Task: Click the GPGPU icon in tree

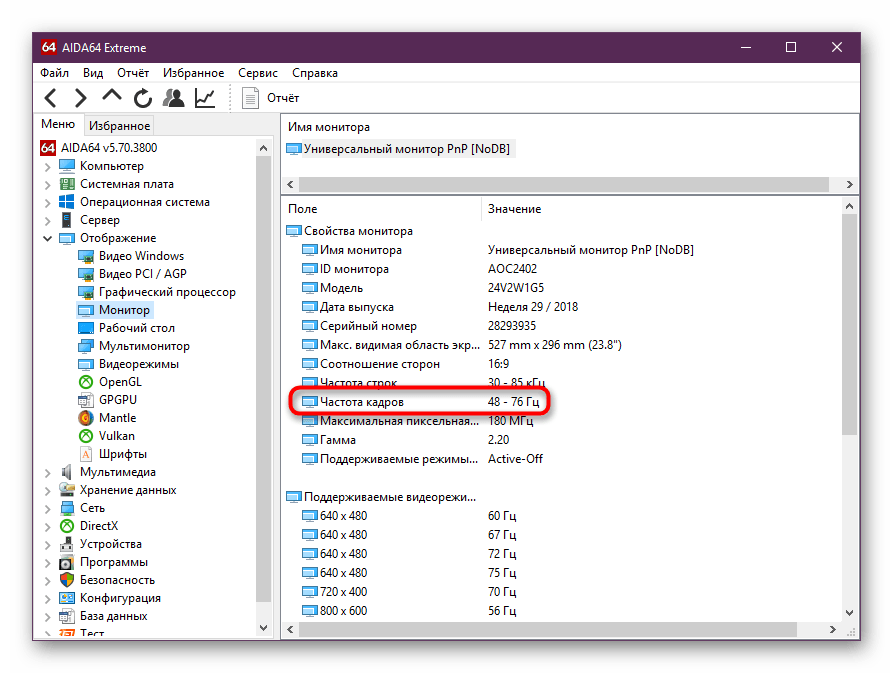Action: (x=86, y=400)
